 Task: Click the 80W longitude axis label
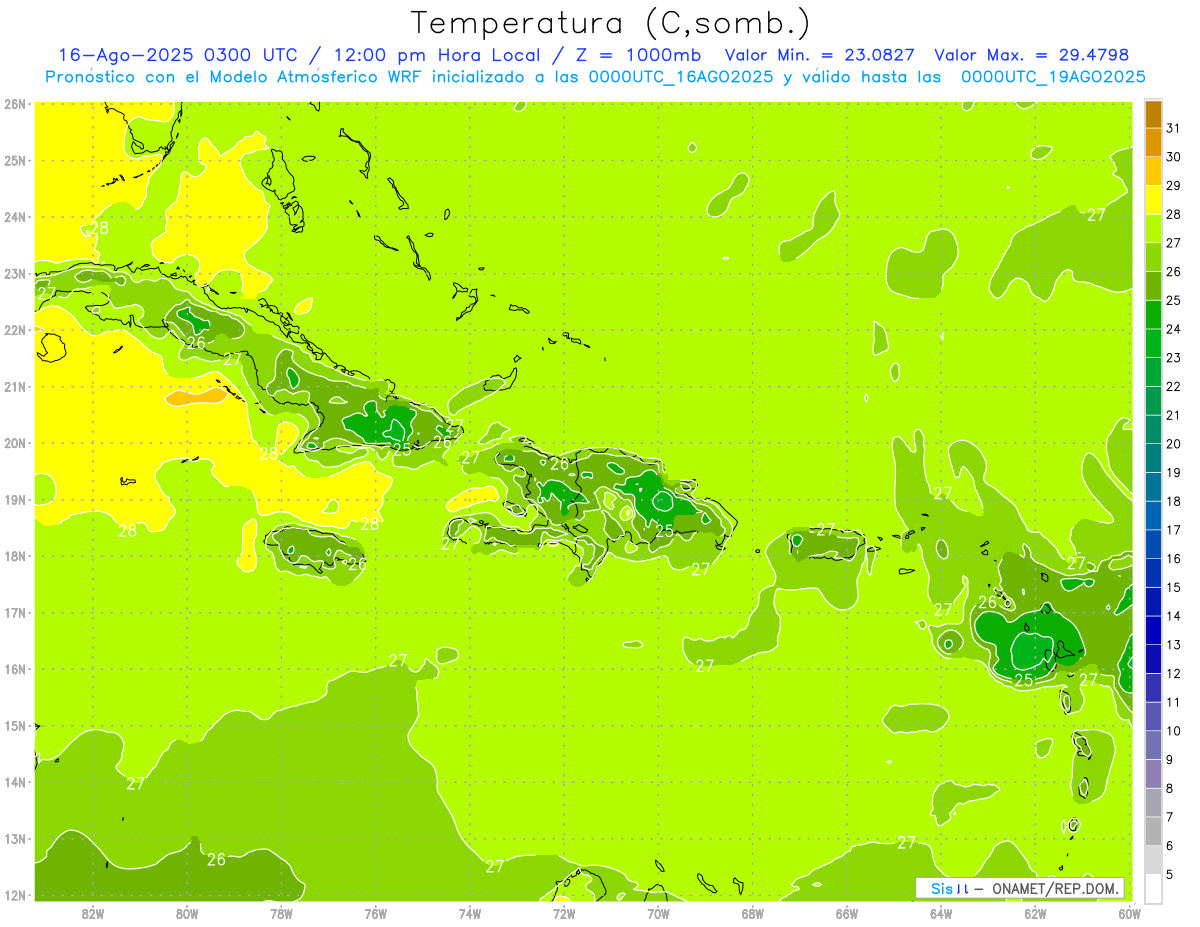187,913
